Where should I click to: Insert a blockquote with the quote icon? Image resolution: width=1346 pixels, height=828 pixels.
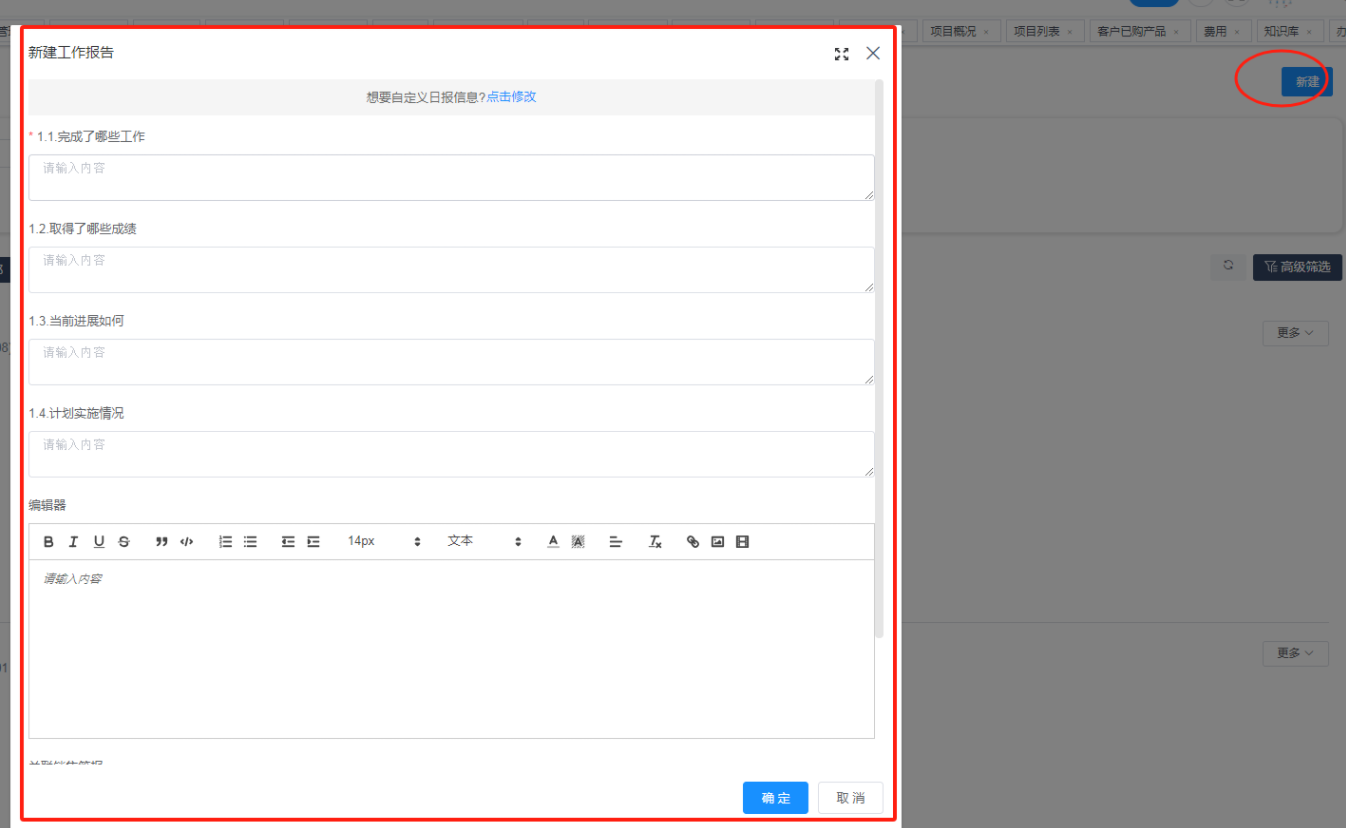click(162, 542)
